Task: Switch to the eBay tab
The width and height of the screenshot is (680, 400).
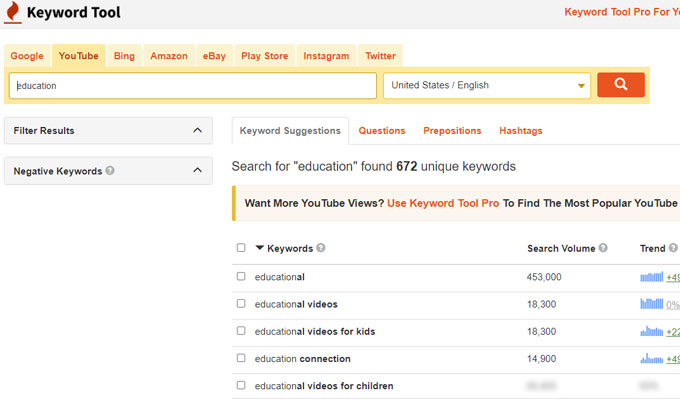Action: [214, 56]
